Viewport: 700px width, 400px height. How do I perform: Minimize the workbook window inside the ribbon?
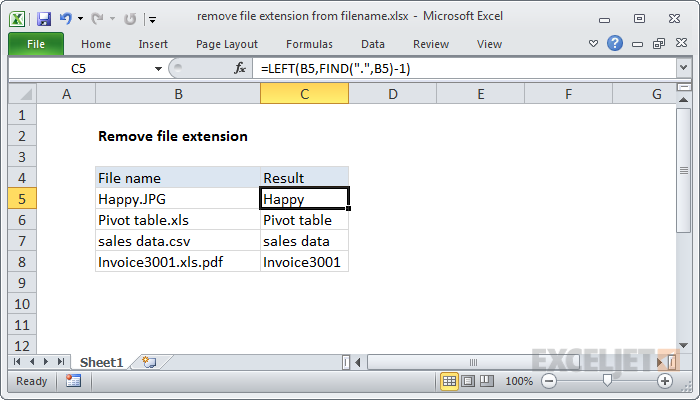(x=638, y=44)
